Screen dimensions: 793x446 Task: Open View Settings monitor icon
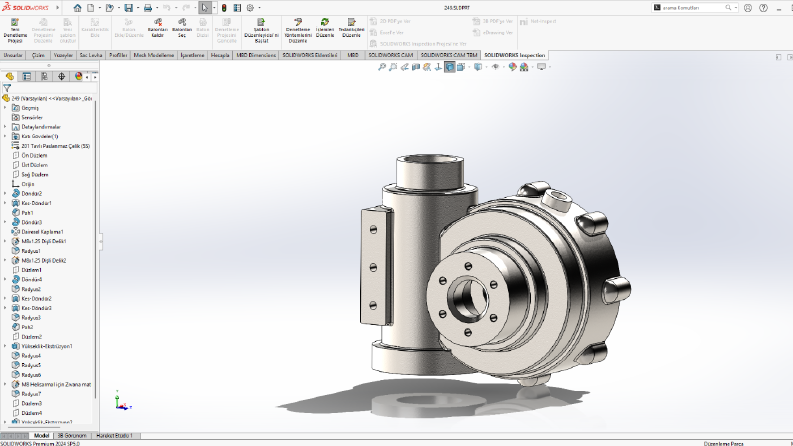click(541, 67)
